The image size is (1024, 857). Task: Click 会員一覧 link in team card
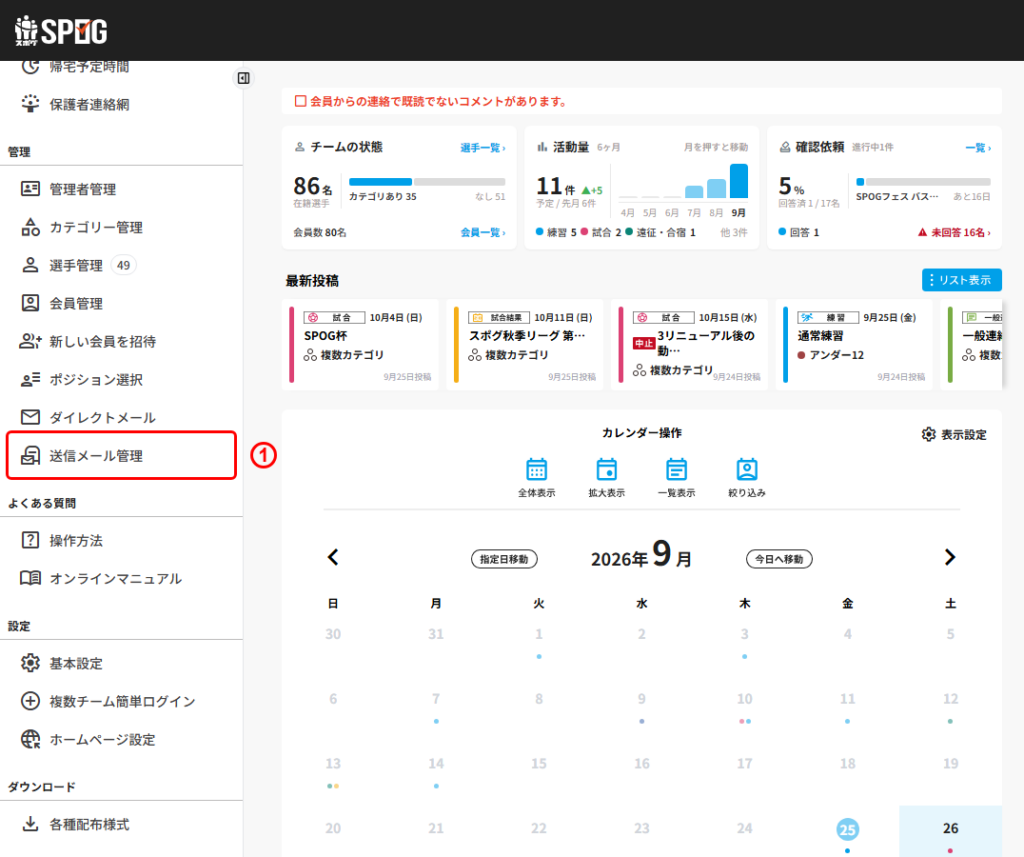click(483, 233)
